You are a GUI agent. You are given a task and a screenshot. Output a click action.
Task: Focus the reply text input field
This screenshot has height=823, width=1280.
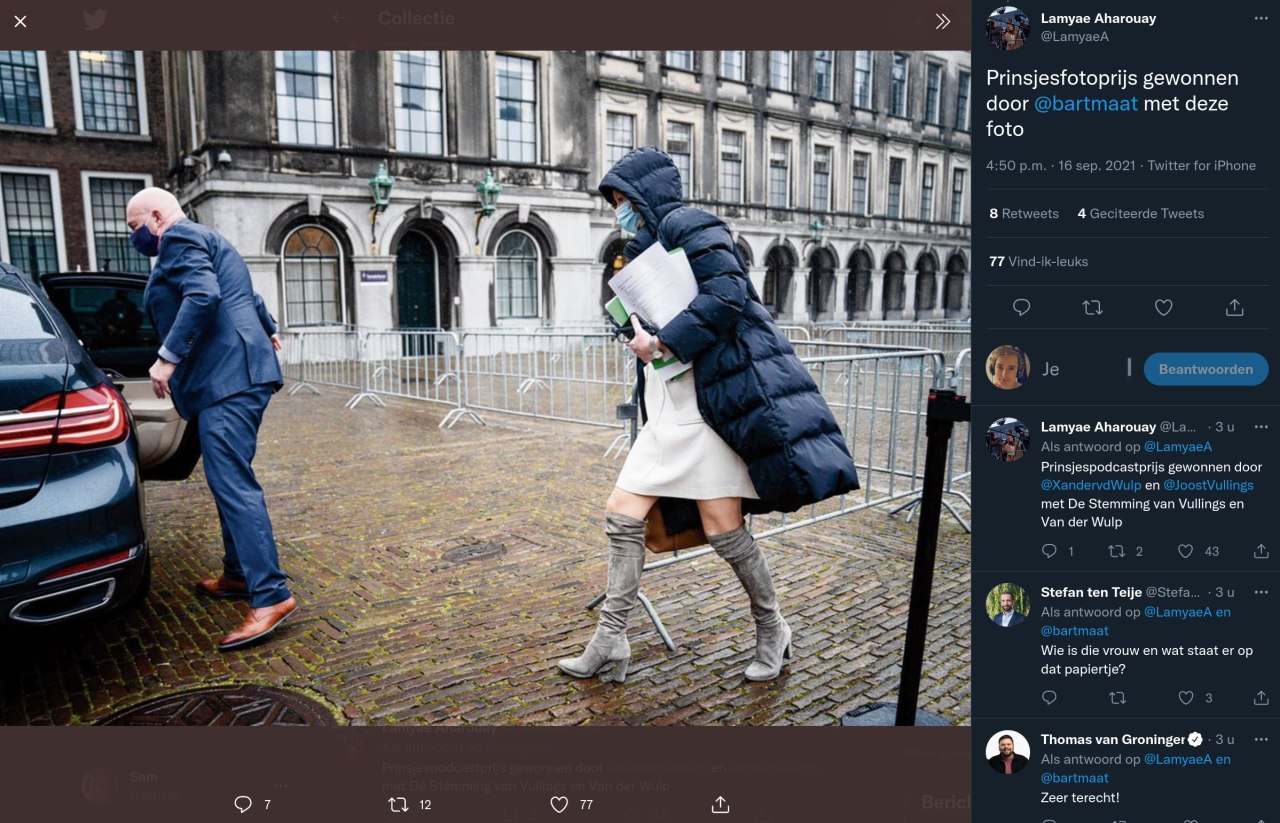[1085, 369]
